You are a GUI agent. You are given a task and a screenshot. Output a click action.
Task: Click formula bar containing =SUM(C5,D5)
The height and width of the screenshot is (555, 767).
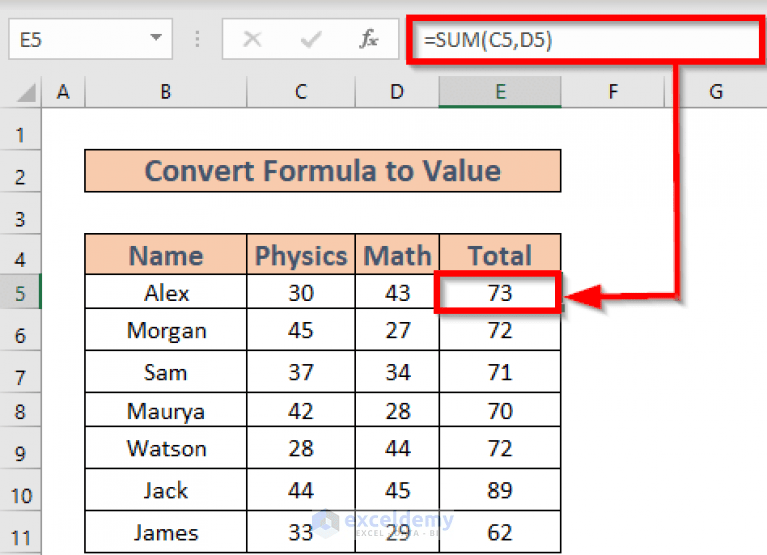[585, 40]
